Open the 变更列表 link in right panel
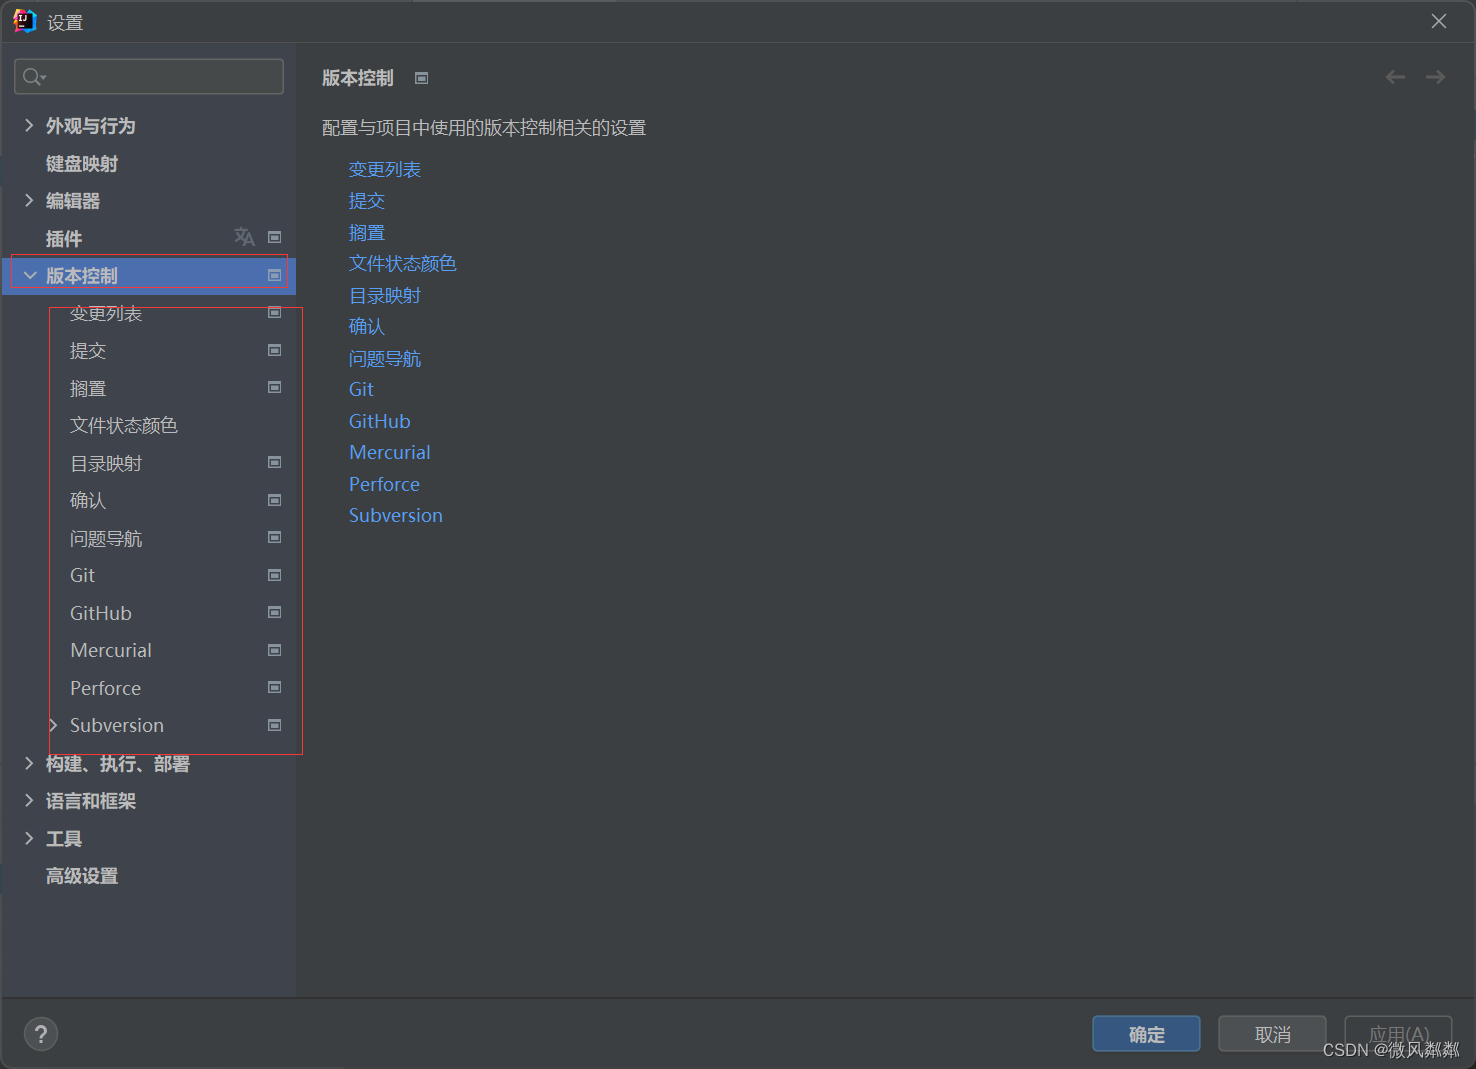 (385, 169)
